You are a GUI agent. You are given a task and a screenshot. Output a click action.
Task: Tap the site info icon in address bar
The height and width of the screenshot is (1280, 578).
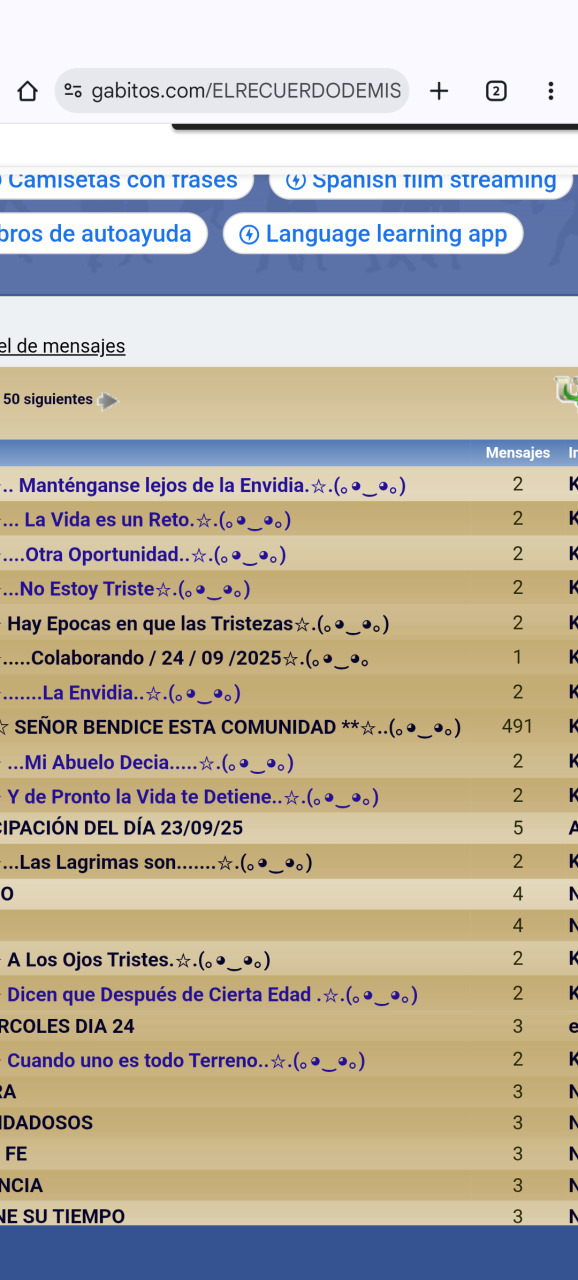click(72, 91)
